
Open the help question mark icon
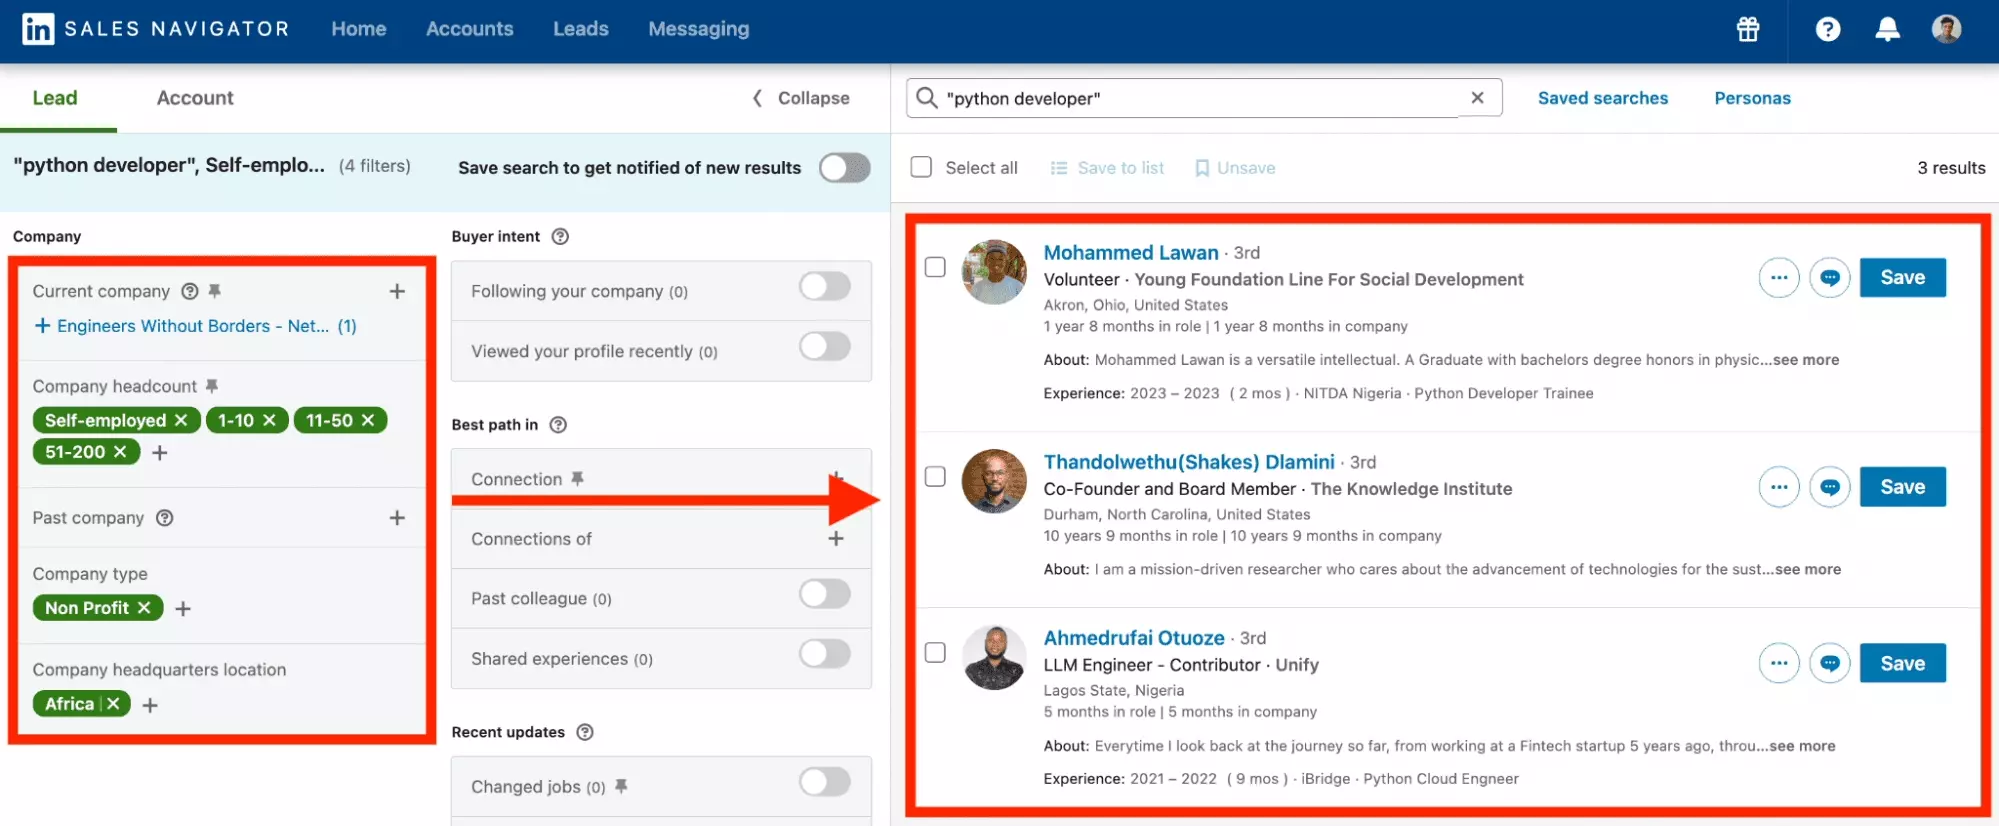(x=1828, y=29)
